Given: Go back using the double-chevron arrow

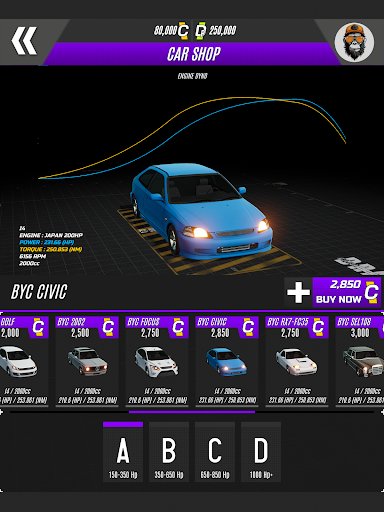Looking at the screenshot, I should point(24,41).
